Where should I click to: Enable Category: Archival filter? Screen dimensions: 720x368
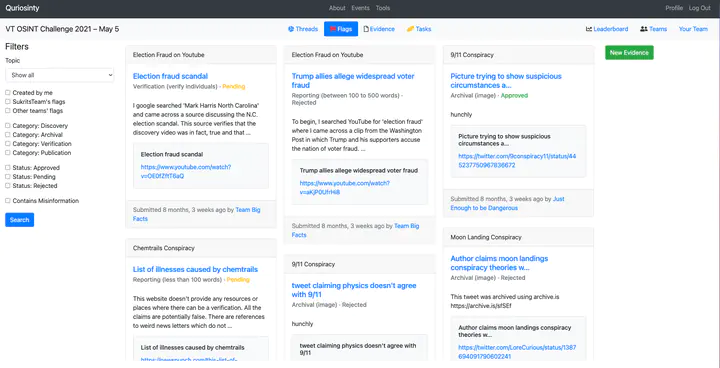coord(8,135)
